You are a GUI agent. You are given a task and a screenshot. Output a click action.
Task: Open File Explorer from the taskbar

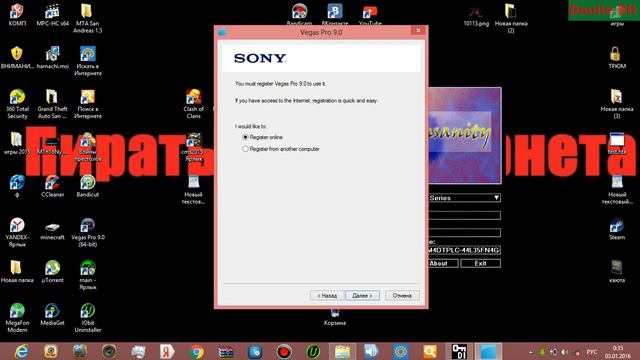pyautogui.click(x=342, y=351)
